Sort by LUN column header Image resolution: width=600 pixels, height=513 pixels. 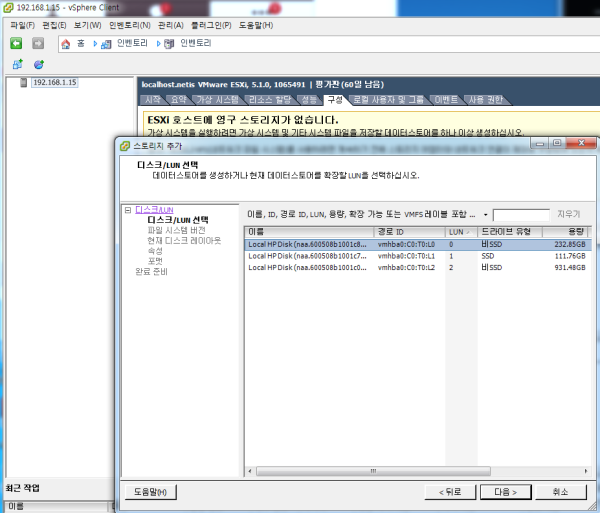pyautogui.click(x=461, y=232)
